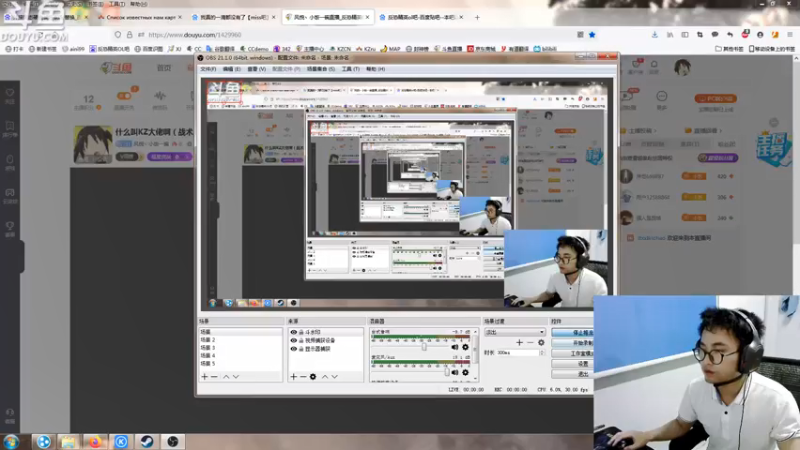Screen dimensions: 800x450
Task: Open settings gear for 台式音响 audio channel
Action: click(465, 347)
